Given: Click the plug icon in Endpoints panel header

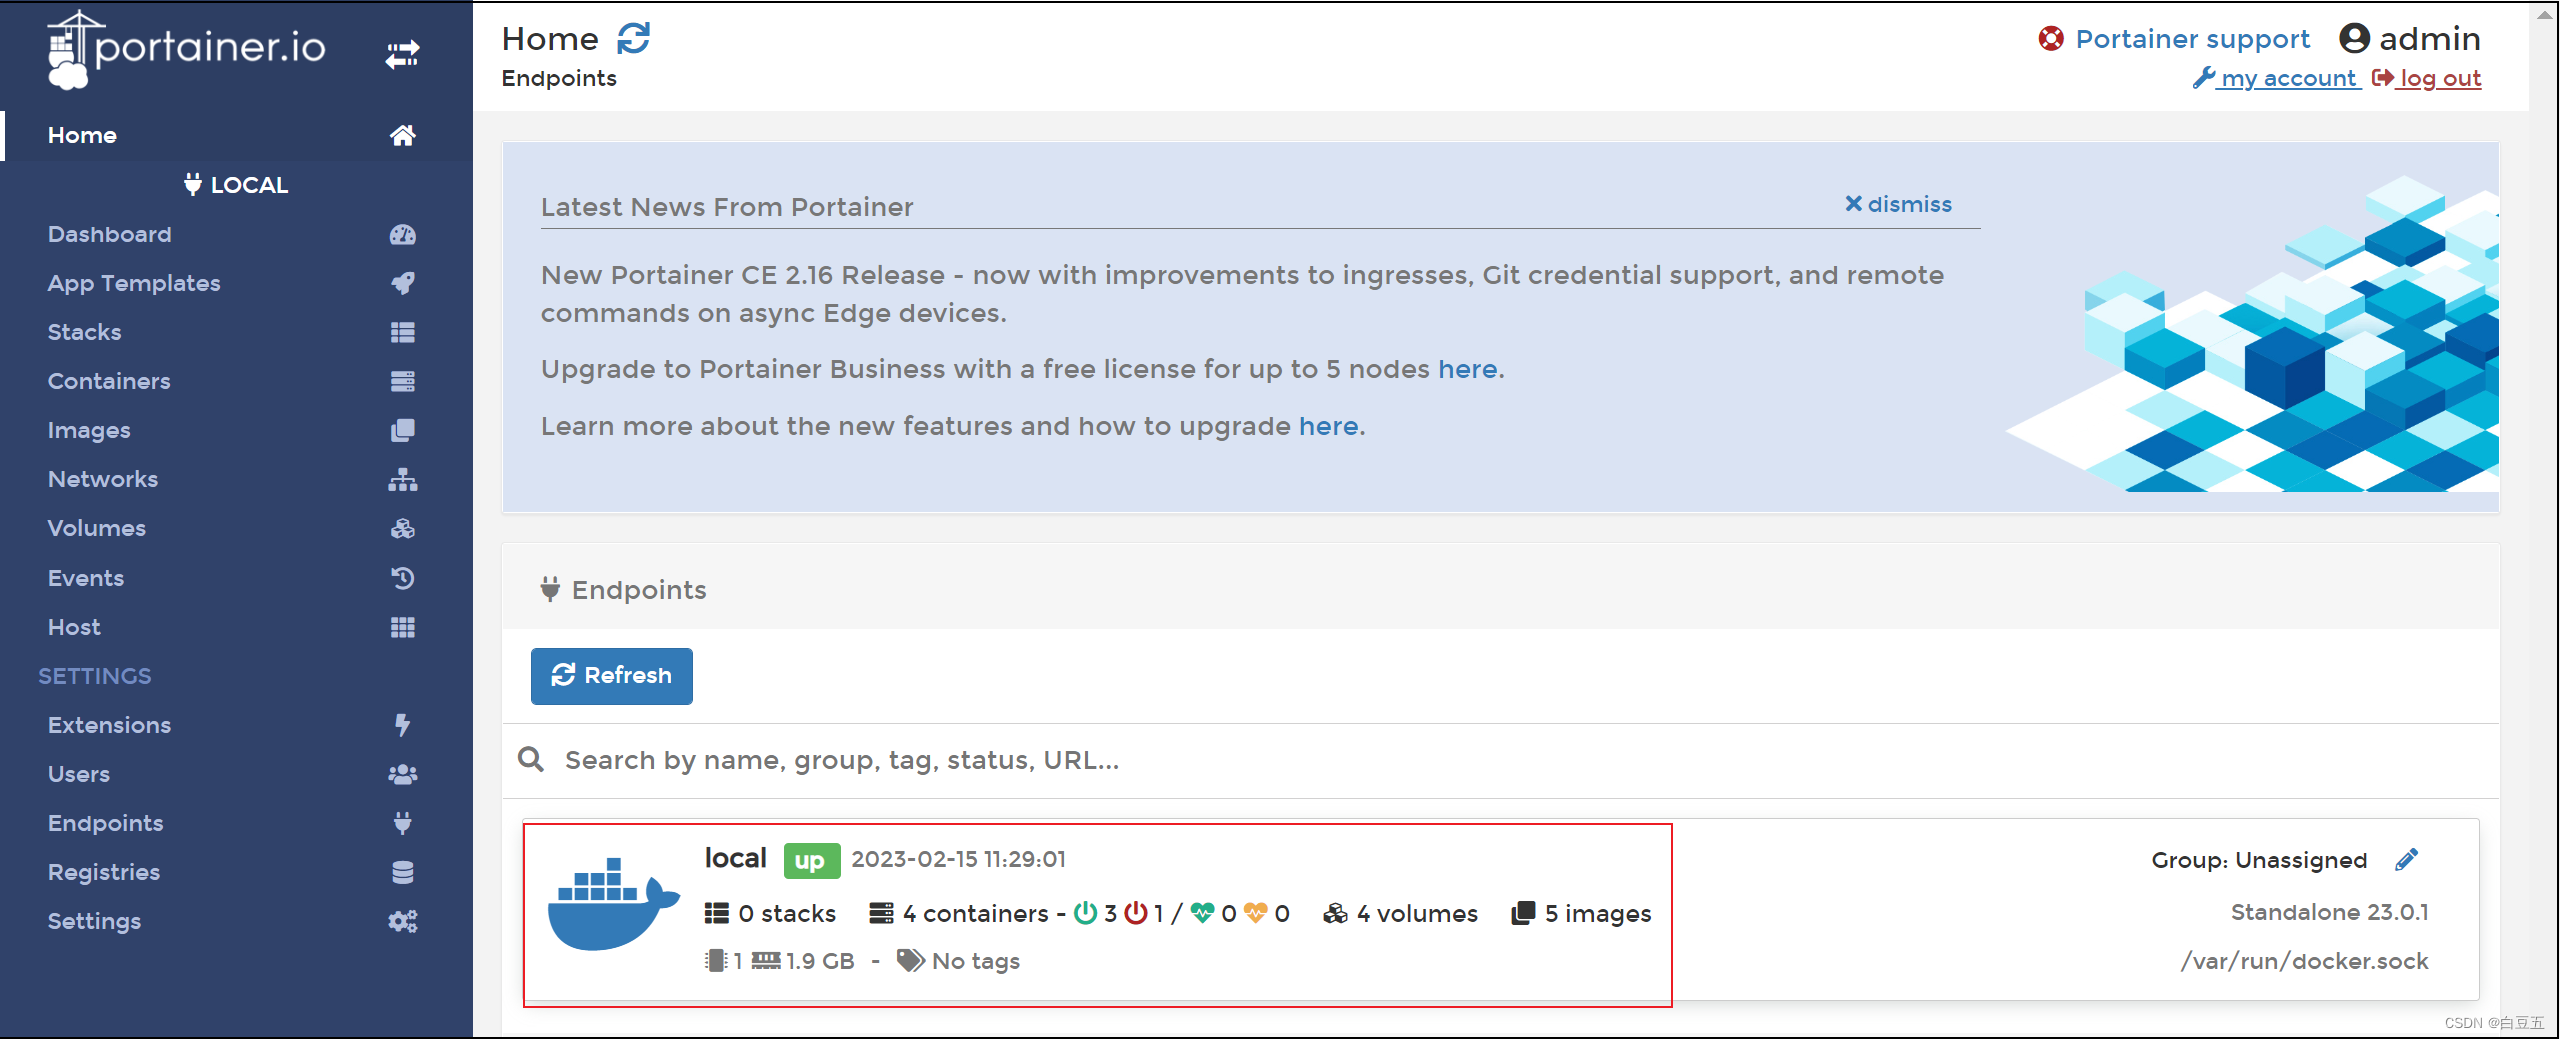Looking at the screenshot, I should pyautogui.click(x=550, y=589).
